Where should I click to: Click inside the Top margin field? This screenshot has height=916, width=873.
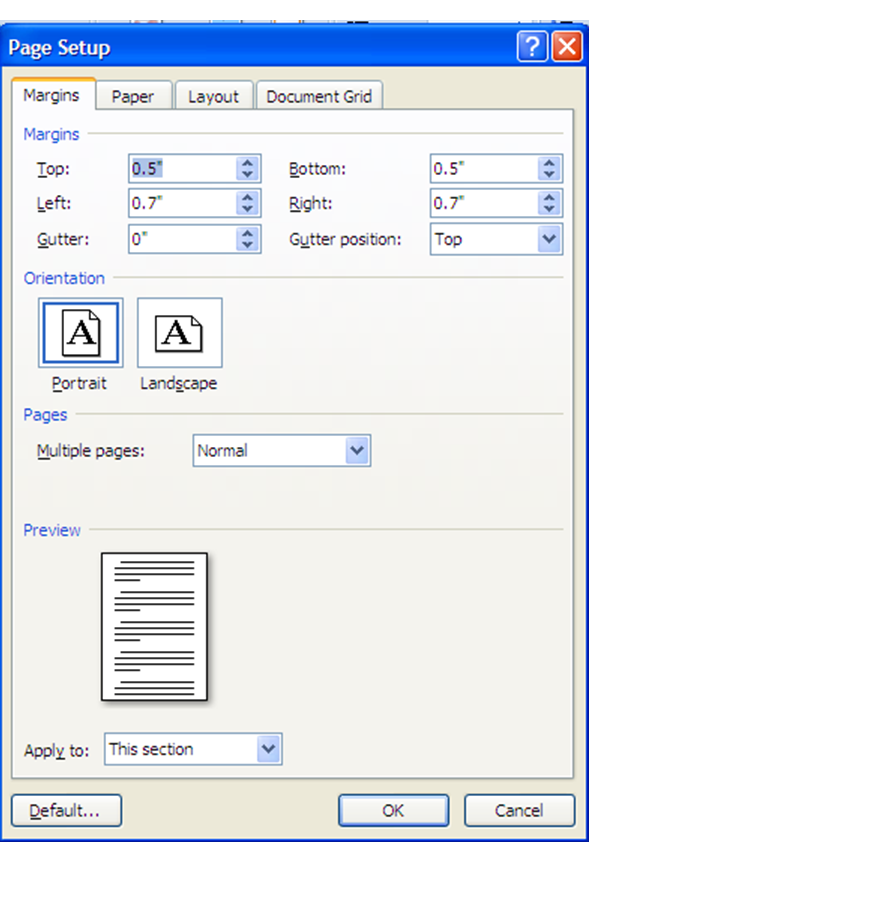pyautogui.click(x=182, y=169)
